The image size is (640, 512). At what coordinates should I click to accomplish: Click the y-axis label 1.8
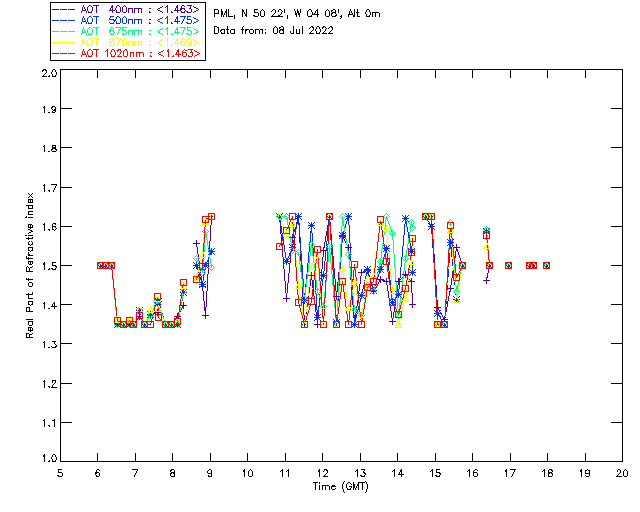tap(49, 148)
